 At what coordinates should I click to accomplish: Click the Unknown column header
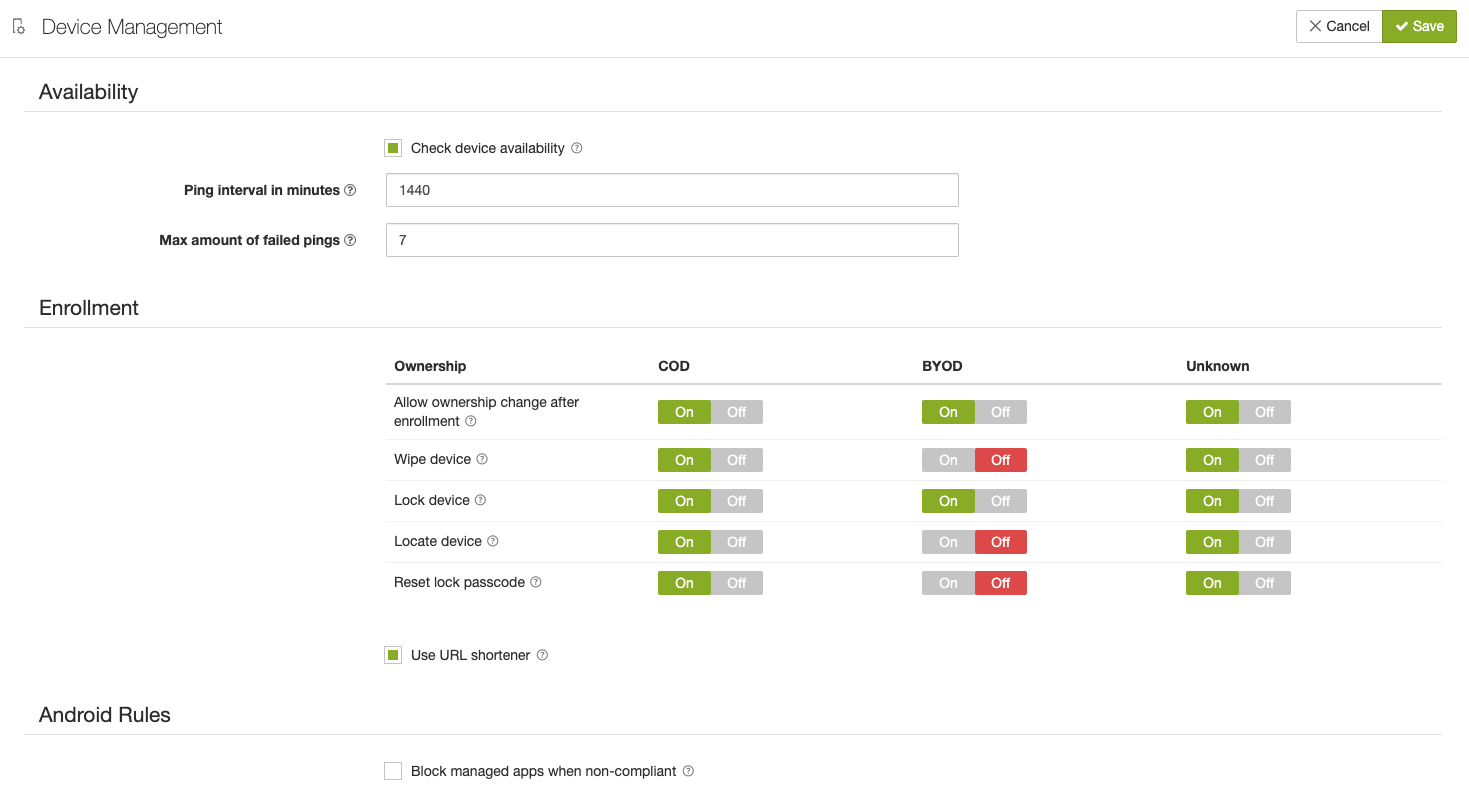tap(1218, 366)
